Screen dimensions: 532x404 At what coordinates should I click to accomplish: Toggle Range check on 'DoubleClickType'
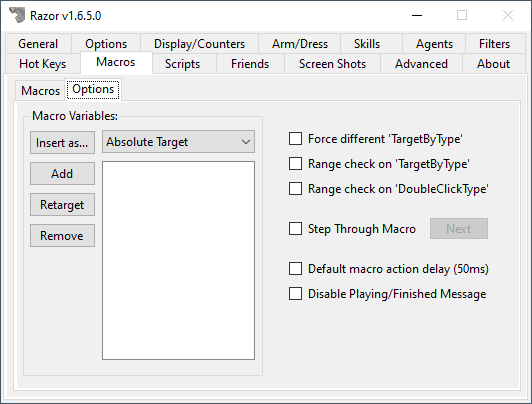tap(295, 189)
